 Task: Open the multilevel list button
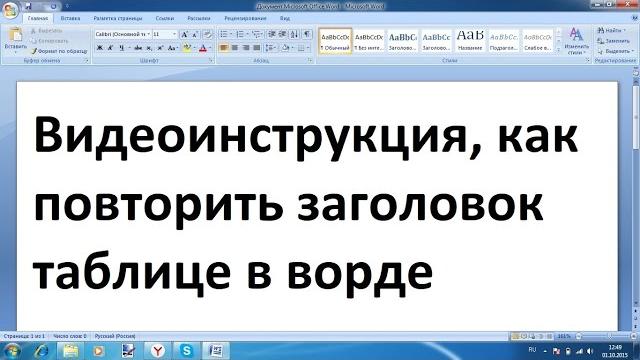coord(258,34)
